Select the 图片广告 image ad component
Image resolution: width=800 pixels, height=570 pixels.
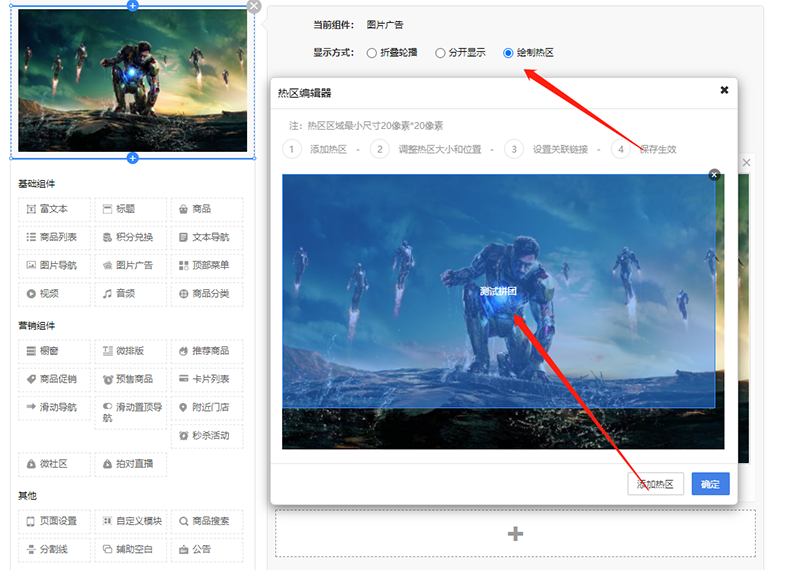pyautogui.click(x=131, y=265)
